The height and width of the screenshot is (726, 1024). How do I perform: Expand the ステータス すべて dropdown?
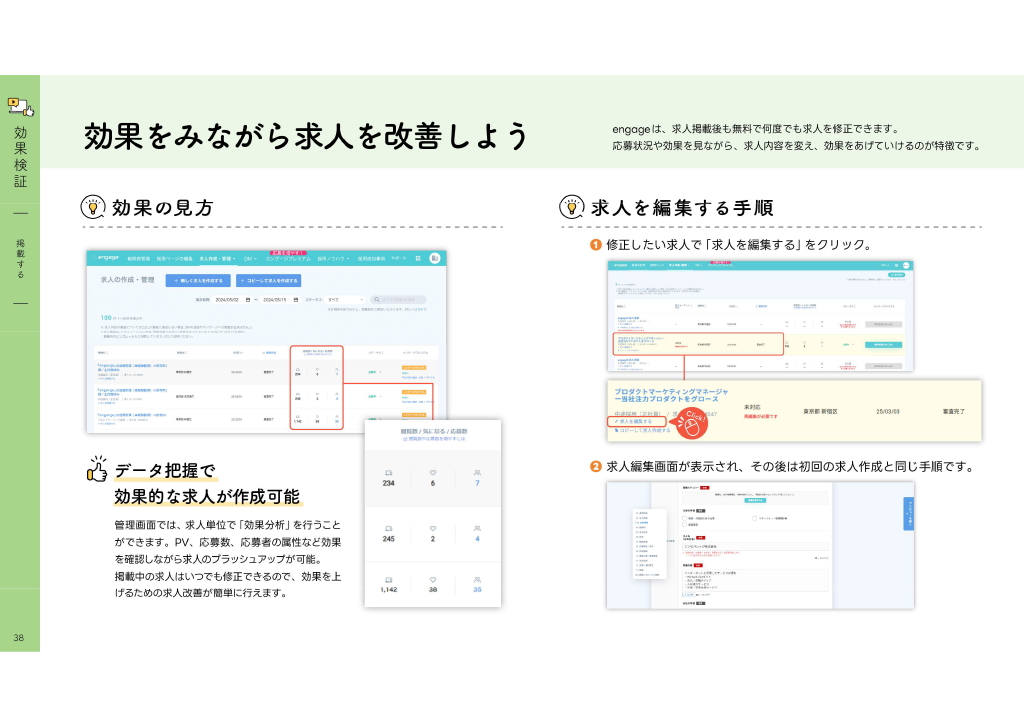point(345,300)
